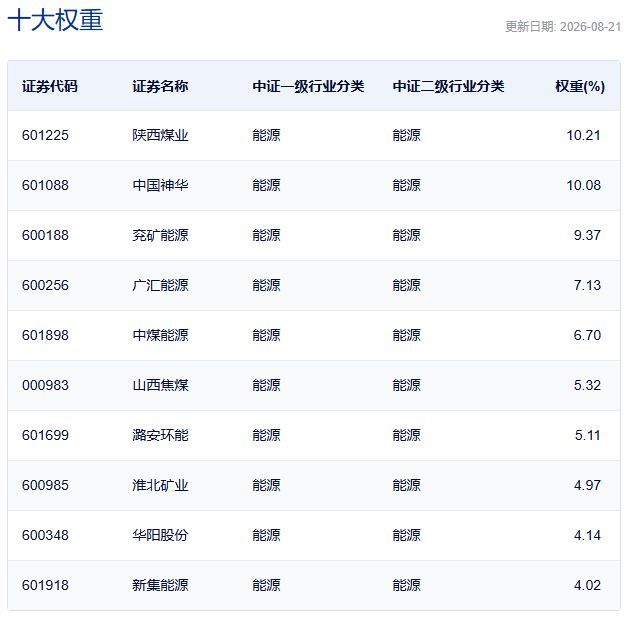This screenshot has width=628, height=619.
Task: Click weight value 10.08
Action: (x=584, y=185)
